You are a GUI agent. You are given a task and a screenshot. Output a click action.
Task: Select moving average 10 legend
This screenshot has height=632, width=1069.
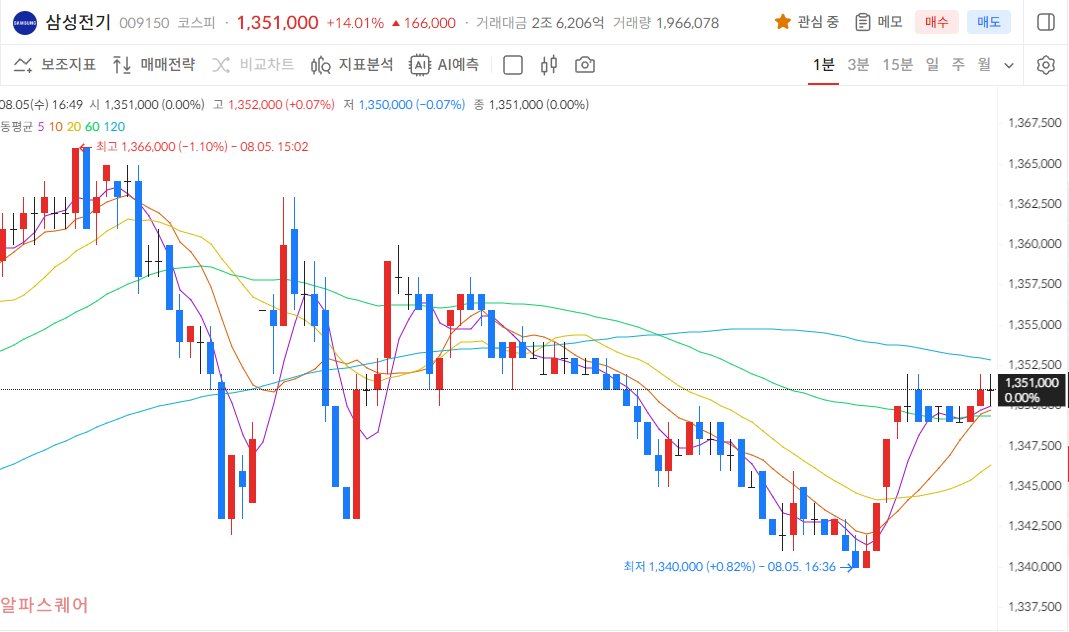tap(55, 127)
